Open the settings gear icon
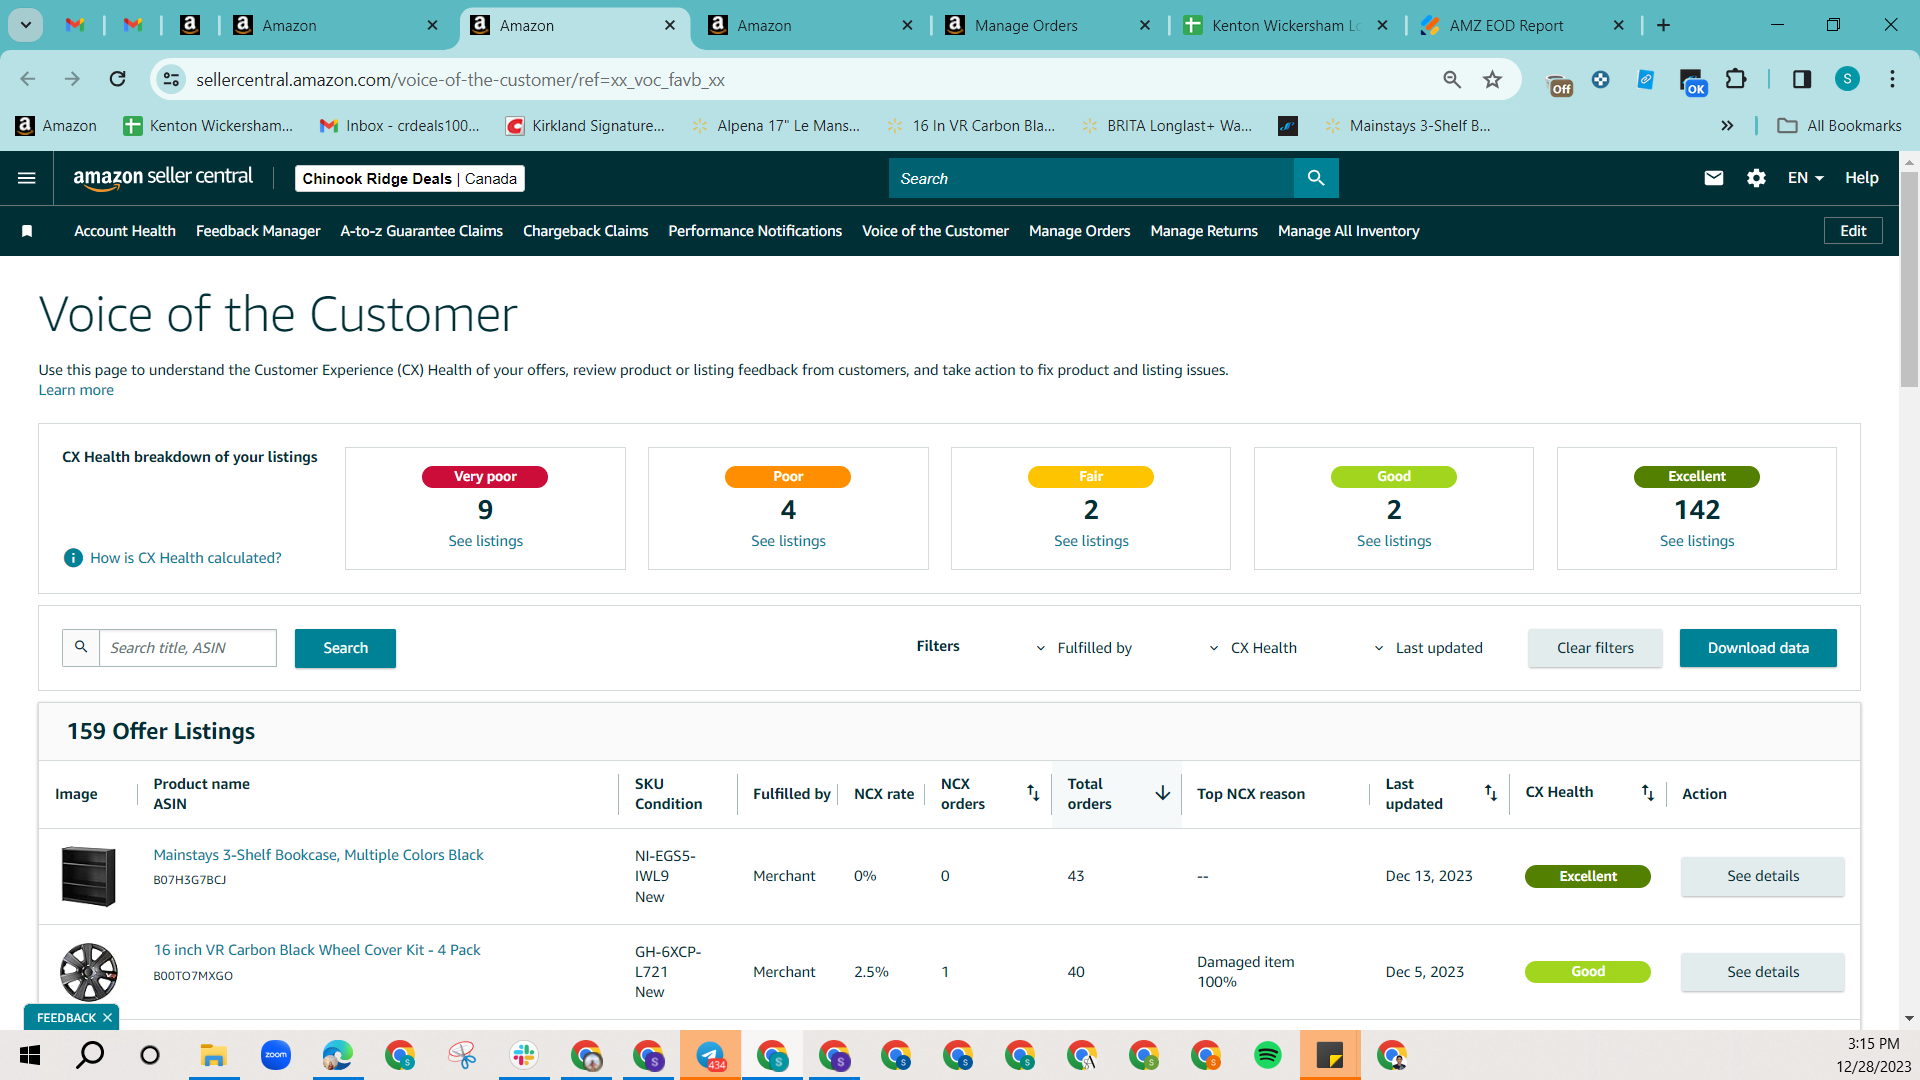 tap(1756, 178)
